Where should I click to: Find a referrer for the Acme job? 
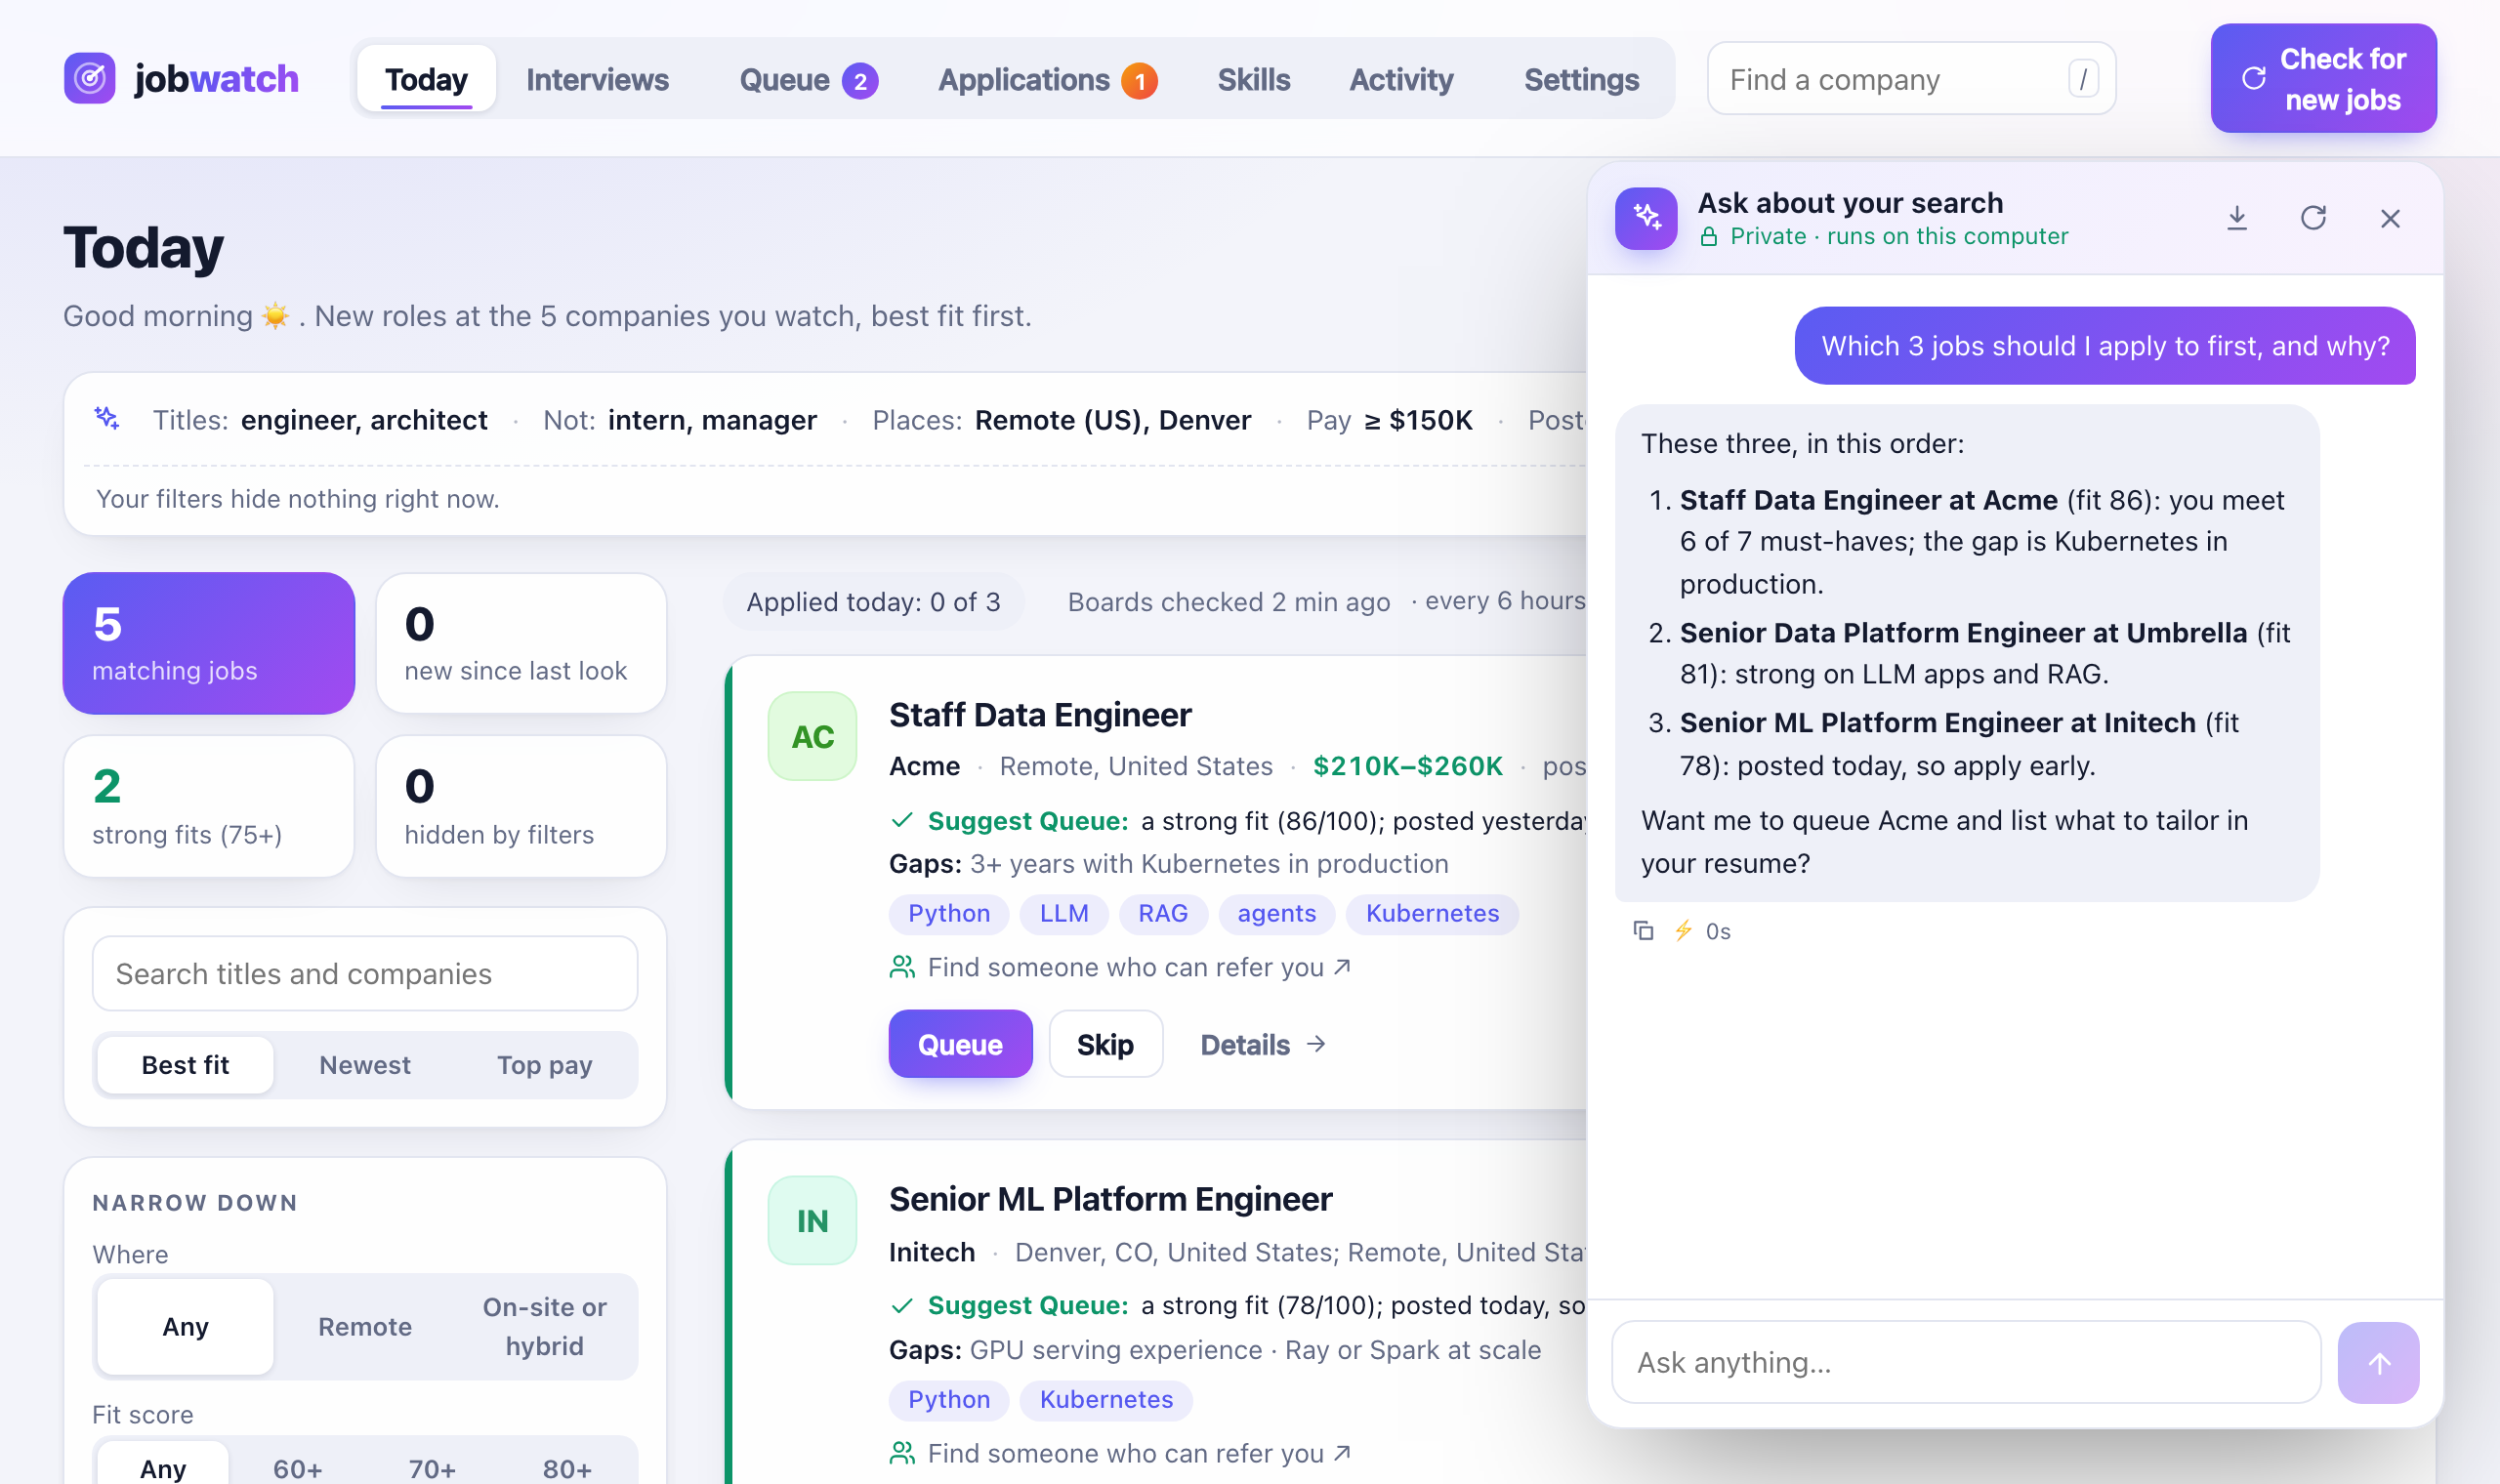(1120, 967)
